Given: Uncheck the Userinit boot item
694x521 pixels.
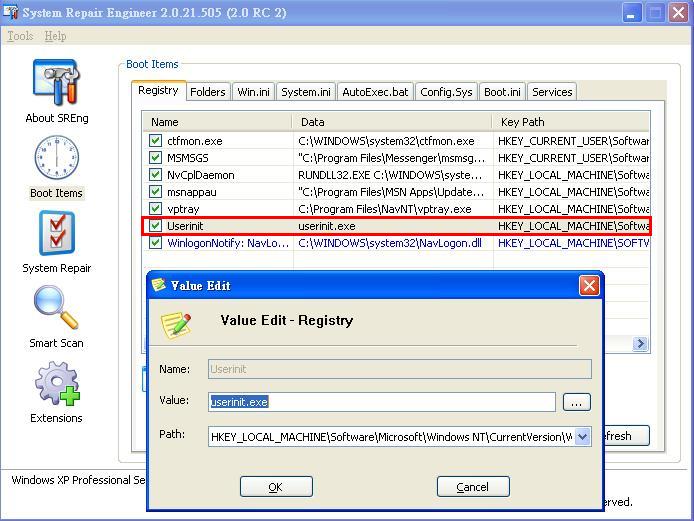Looking at the screenshot, I should point(155,226).
